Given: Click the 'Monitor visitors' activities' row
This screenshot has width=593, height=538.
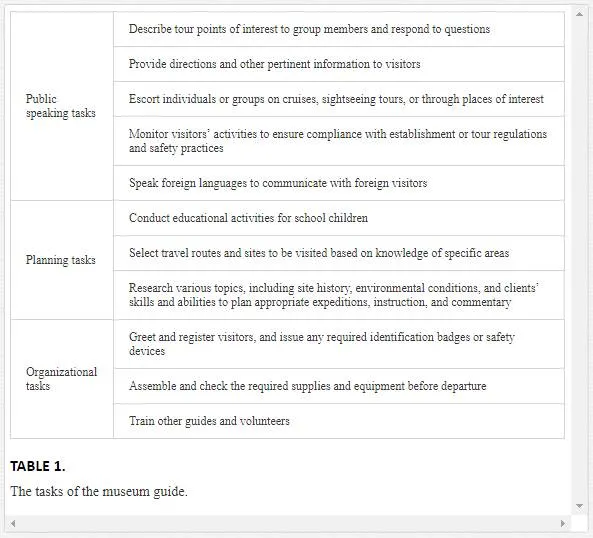Looking at the screenshot, I should click(339, 141).
